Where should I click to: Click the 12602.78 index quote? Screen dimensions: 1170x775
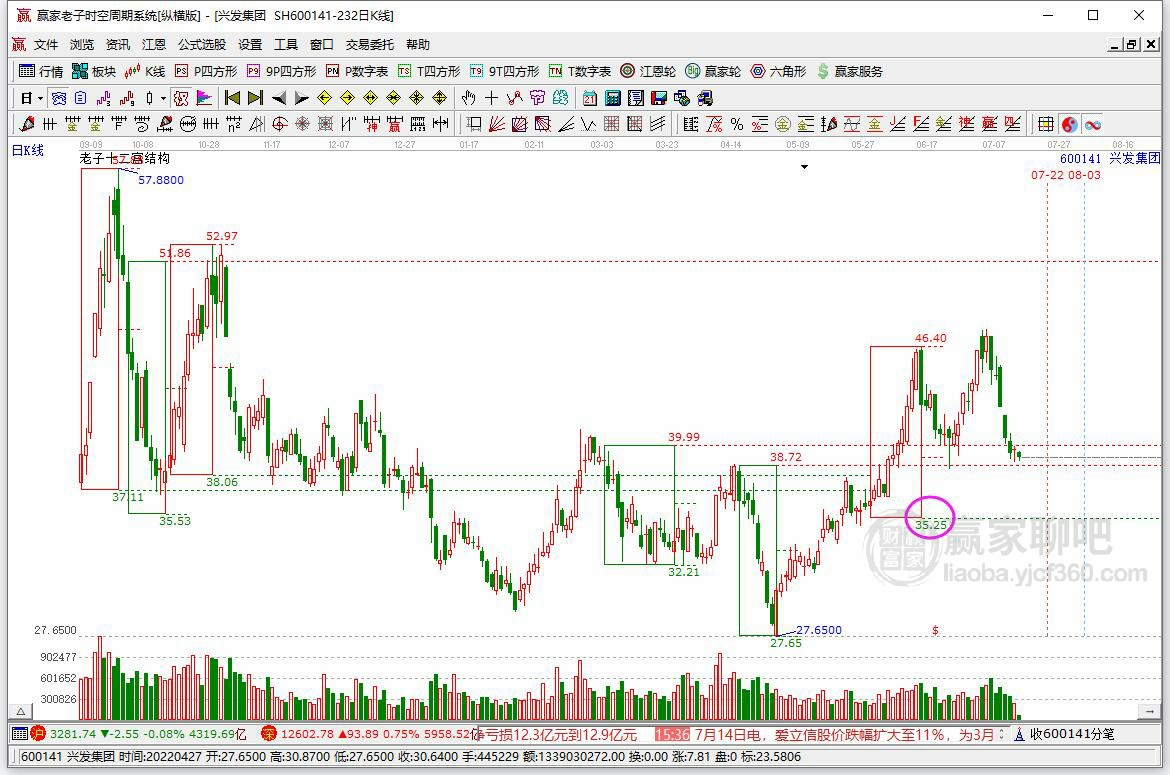pyautogui.click(x=307, y=734)
